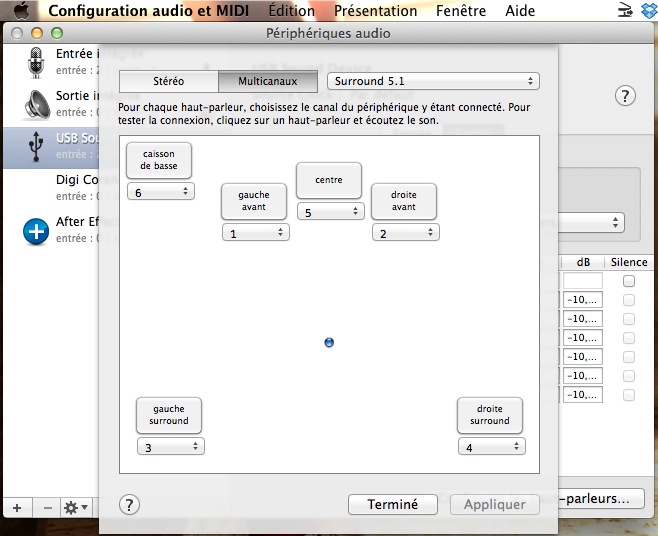The width and height of the screenshot is (658, 536).
Task: Click the plus button to add a device
Action: point(17,508)
